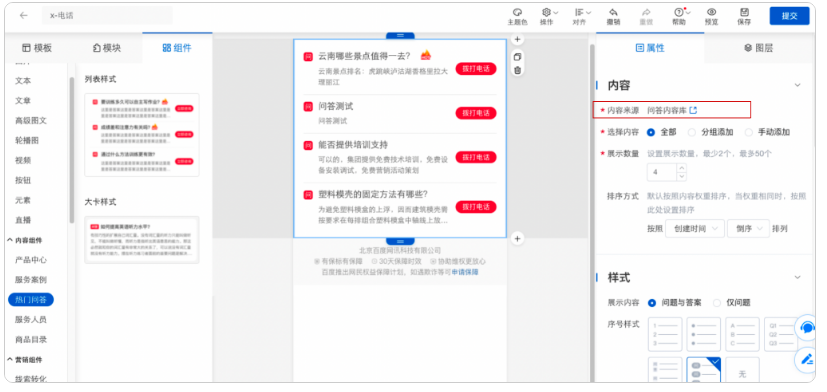Click the plus icon above the copy icon
The width and height of the screenshot is (827, 392).
tap(517, 40)
